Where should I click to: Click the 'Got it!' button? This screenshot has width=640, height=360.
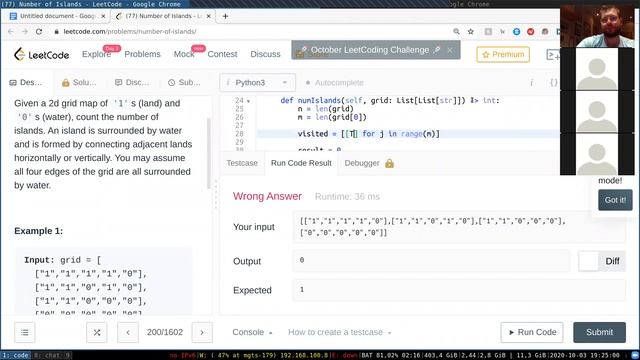(615, 200)
